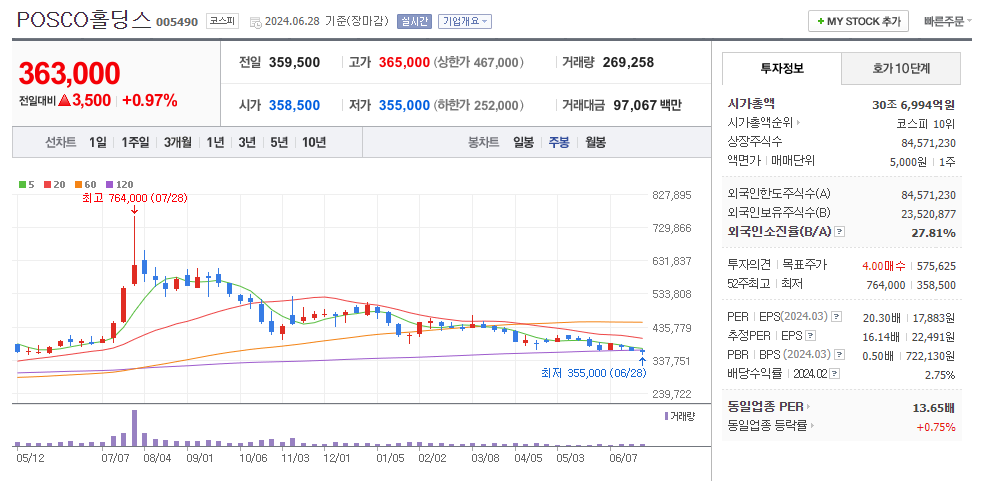Open help icon next to 배당수익률 2024.02
983x481 pixels.
click(834, 374)
